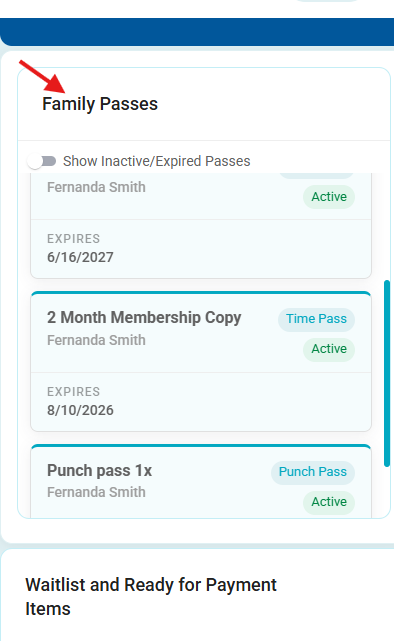The image size is (394, 641).
Task: Click Active badge on 2 Month Membership
Action: pos(329,349)
